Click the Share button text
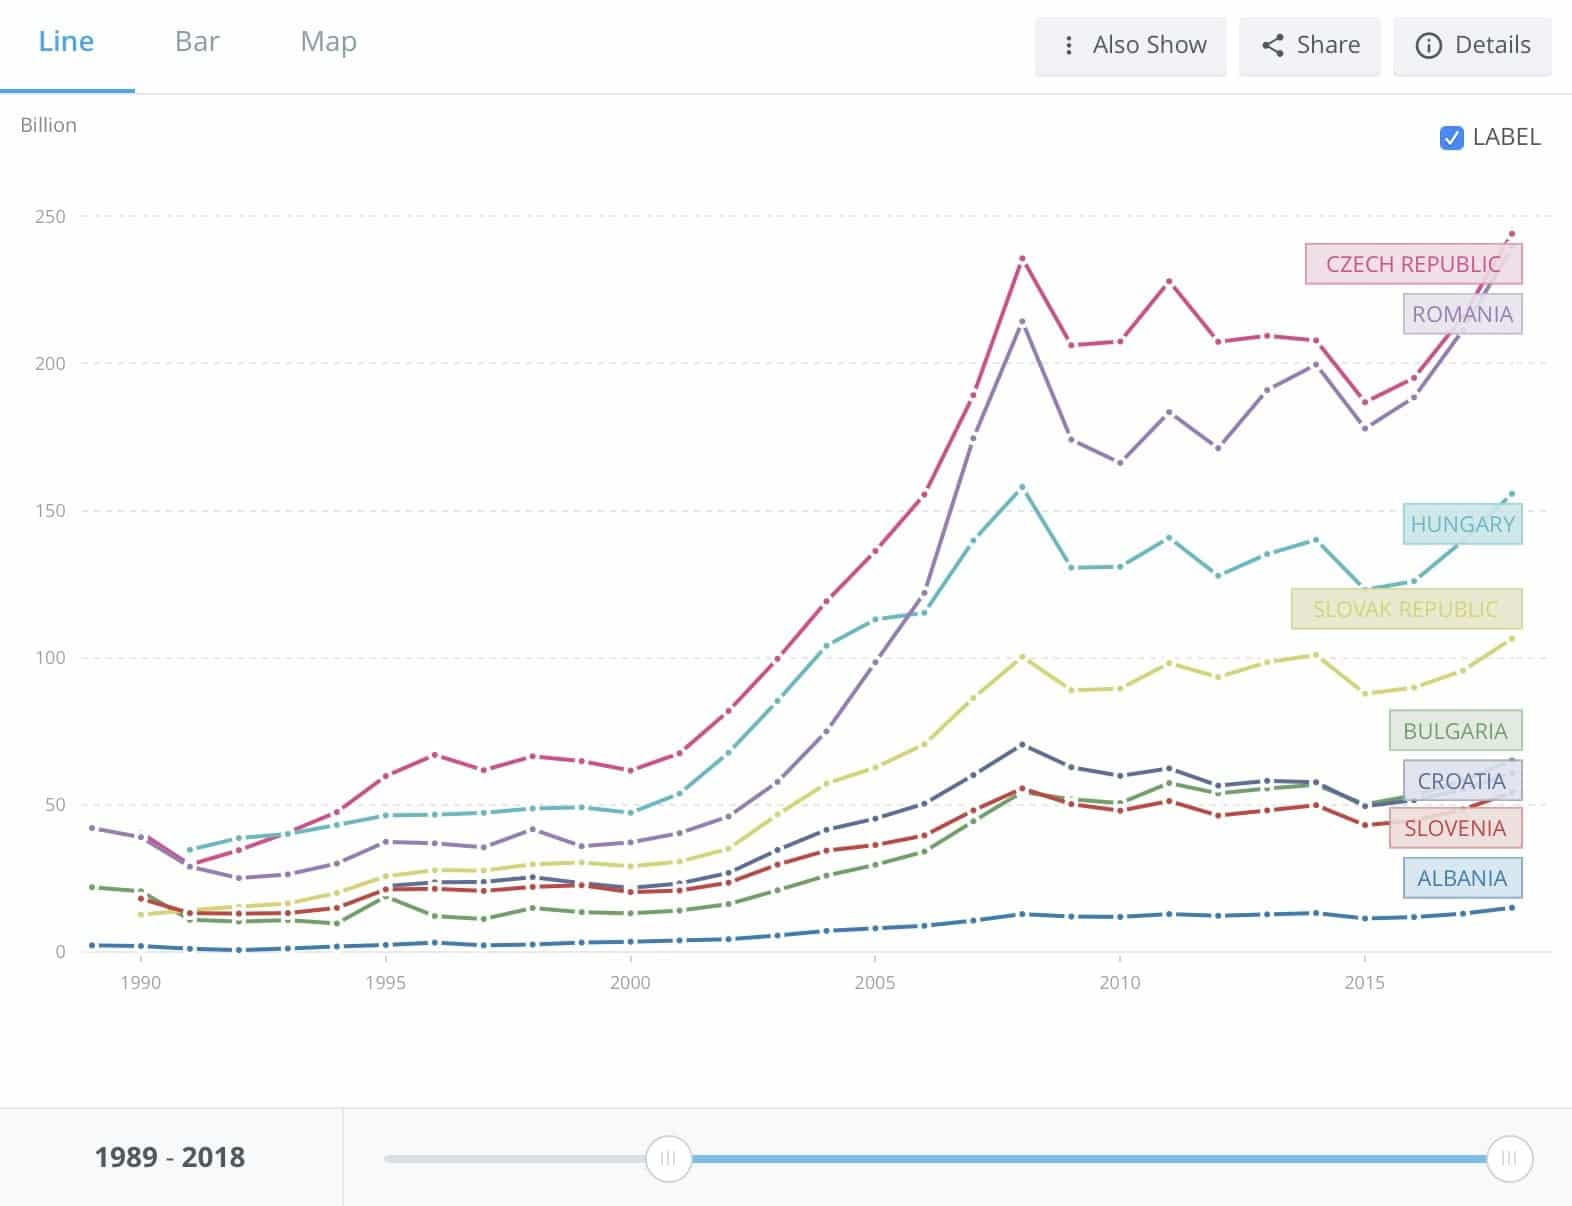 tap(1328, 46)
